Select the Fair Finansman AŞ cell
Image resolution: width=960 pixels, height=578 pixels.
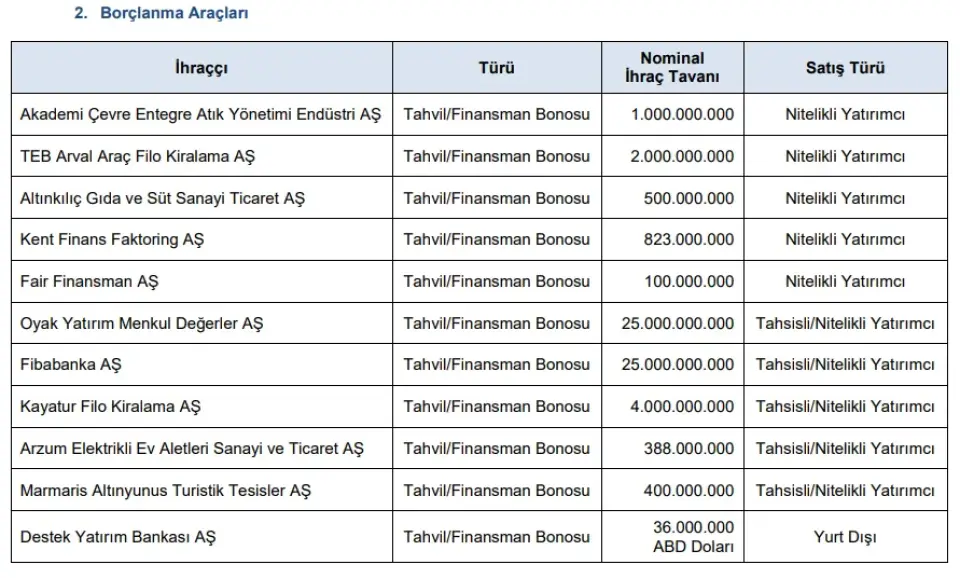click(201, 282)
